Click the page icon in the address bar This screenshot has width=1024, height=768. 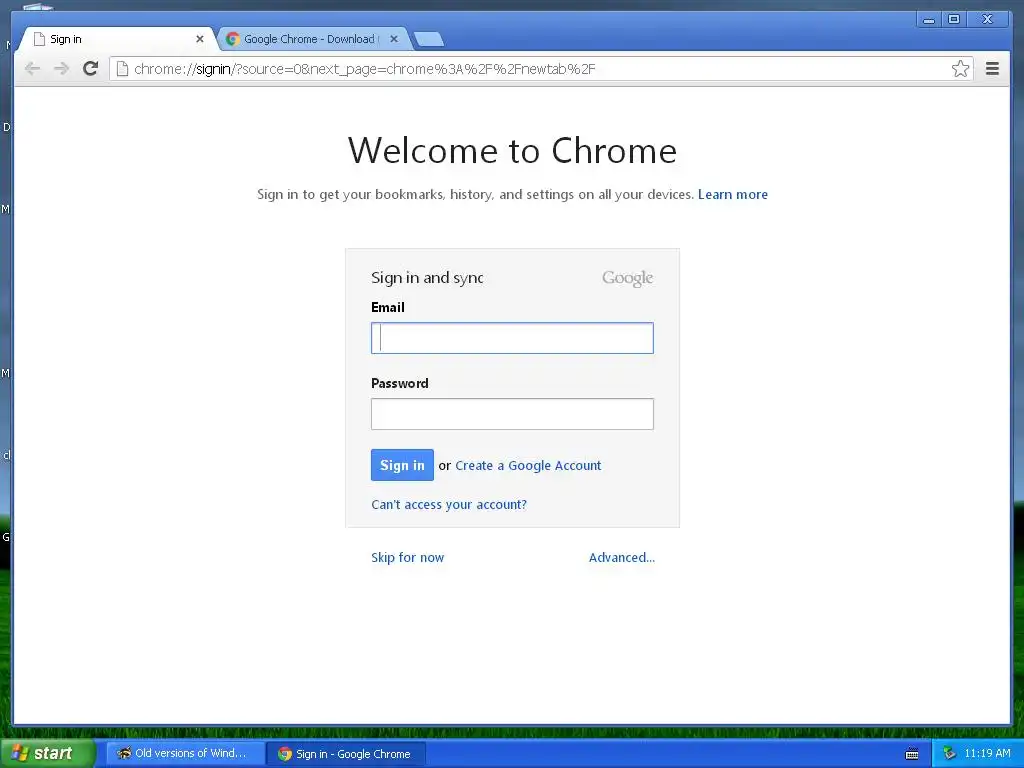point(122,69)
